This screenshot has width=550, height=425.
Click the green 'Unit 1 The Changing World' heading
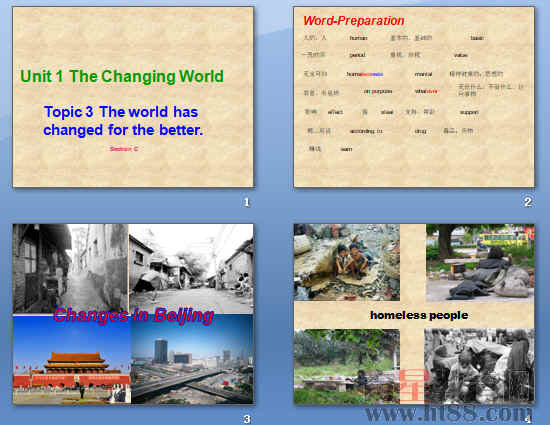[x=122, y=76]
